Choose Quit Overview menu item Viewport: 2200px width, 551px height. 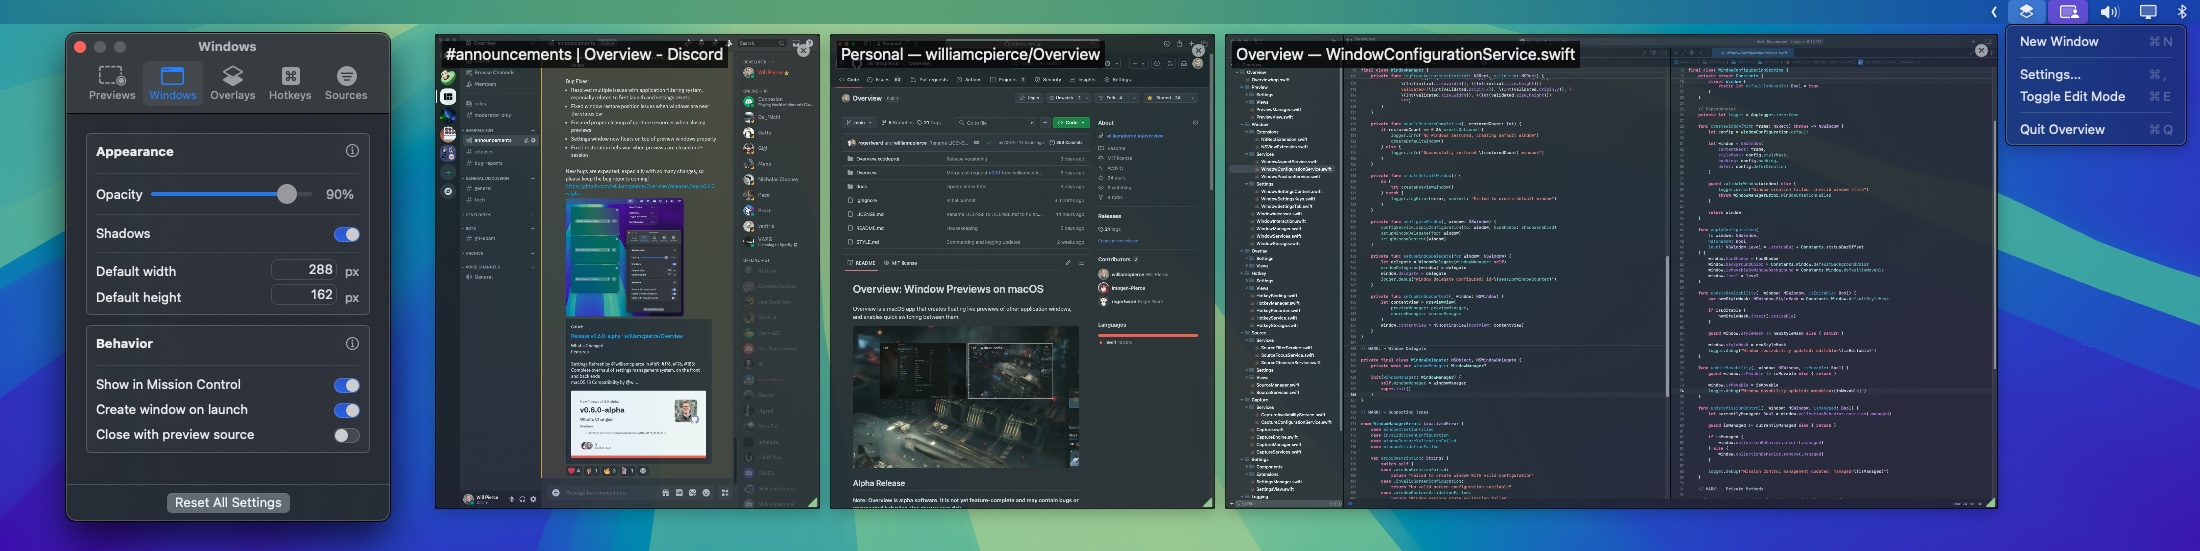[2095, 129]
